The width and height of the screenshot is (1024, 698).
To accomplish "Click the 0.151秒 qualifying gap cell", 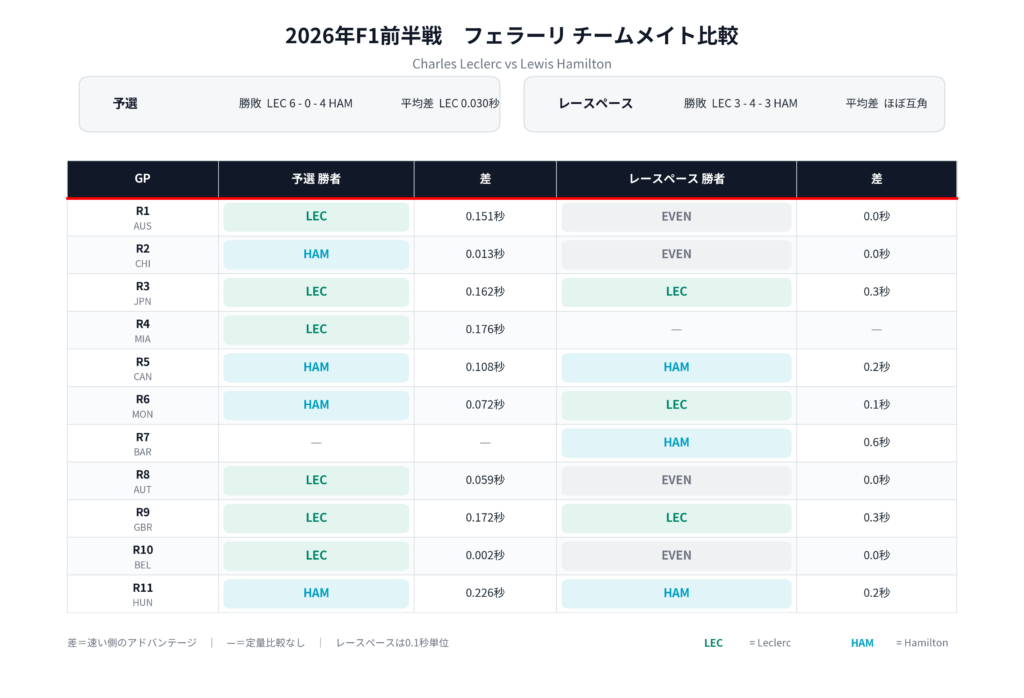I will 485,217.
